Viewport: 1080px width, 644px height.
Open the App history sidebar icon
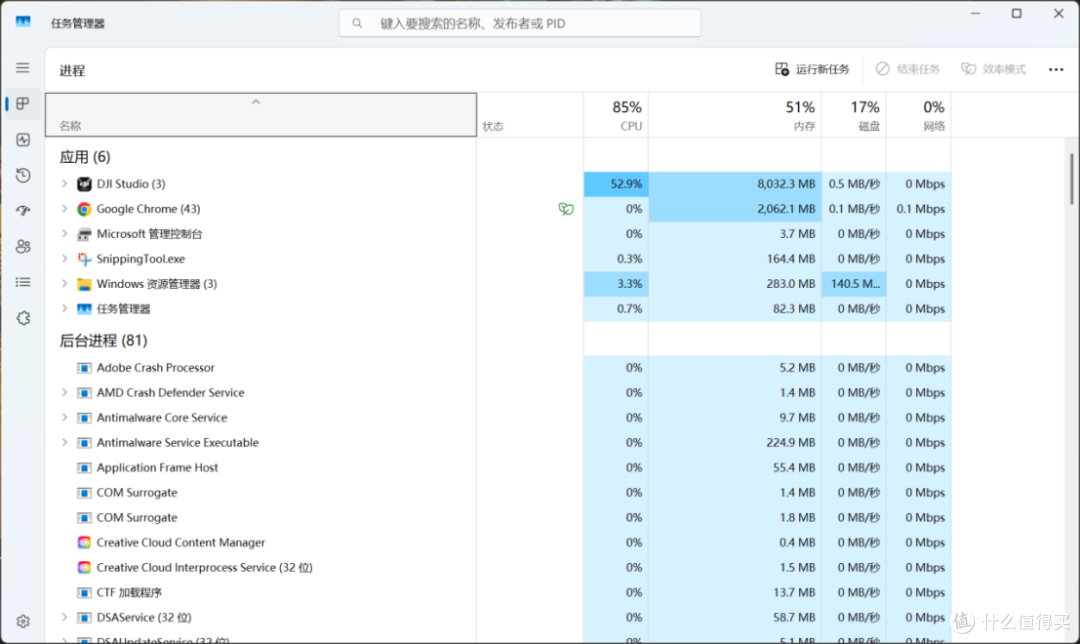pyautogui.click(x=23, y=175)
